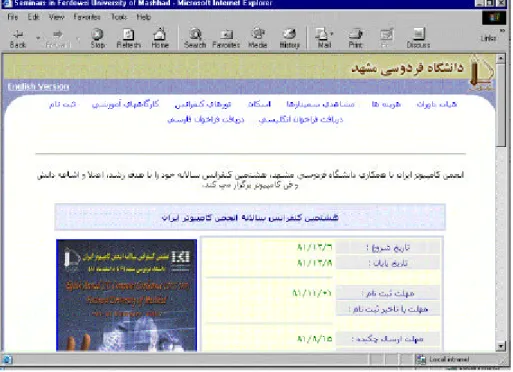513x372 pixels.
Task: Open the اسکان accommodation link
Action: coord(259,105)
